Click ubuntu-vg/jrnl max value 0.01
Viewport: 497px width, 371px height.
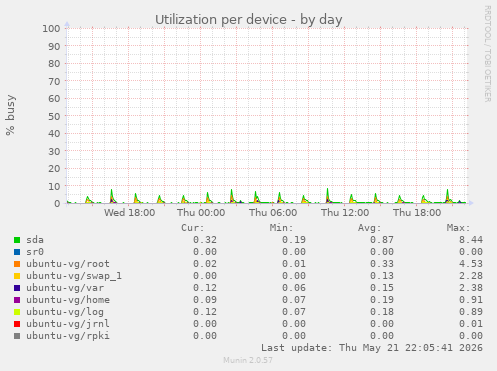point(471,324)
